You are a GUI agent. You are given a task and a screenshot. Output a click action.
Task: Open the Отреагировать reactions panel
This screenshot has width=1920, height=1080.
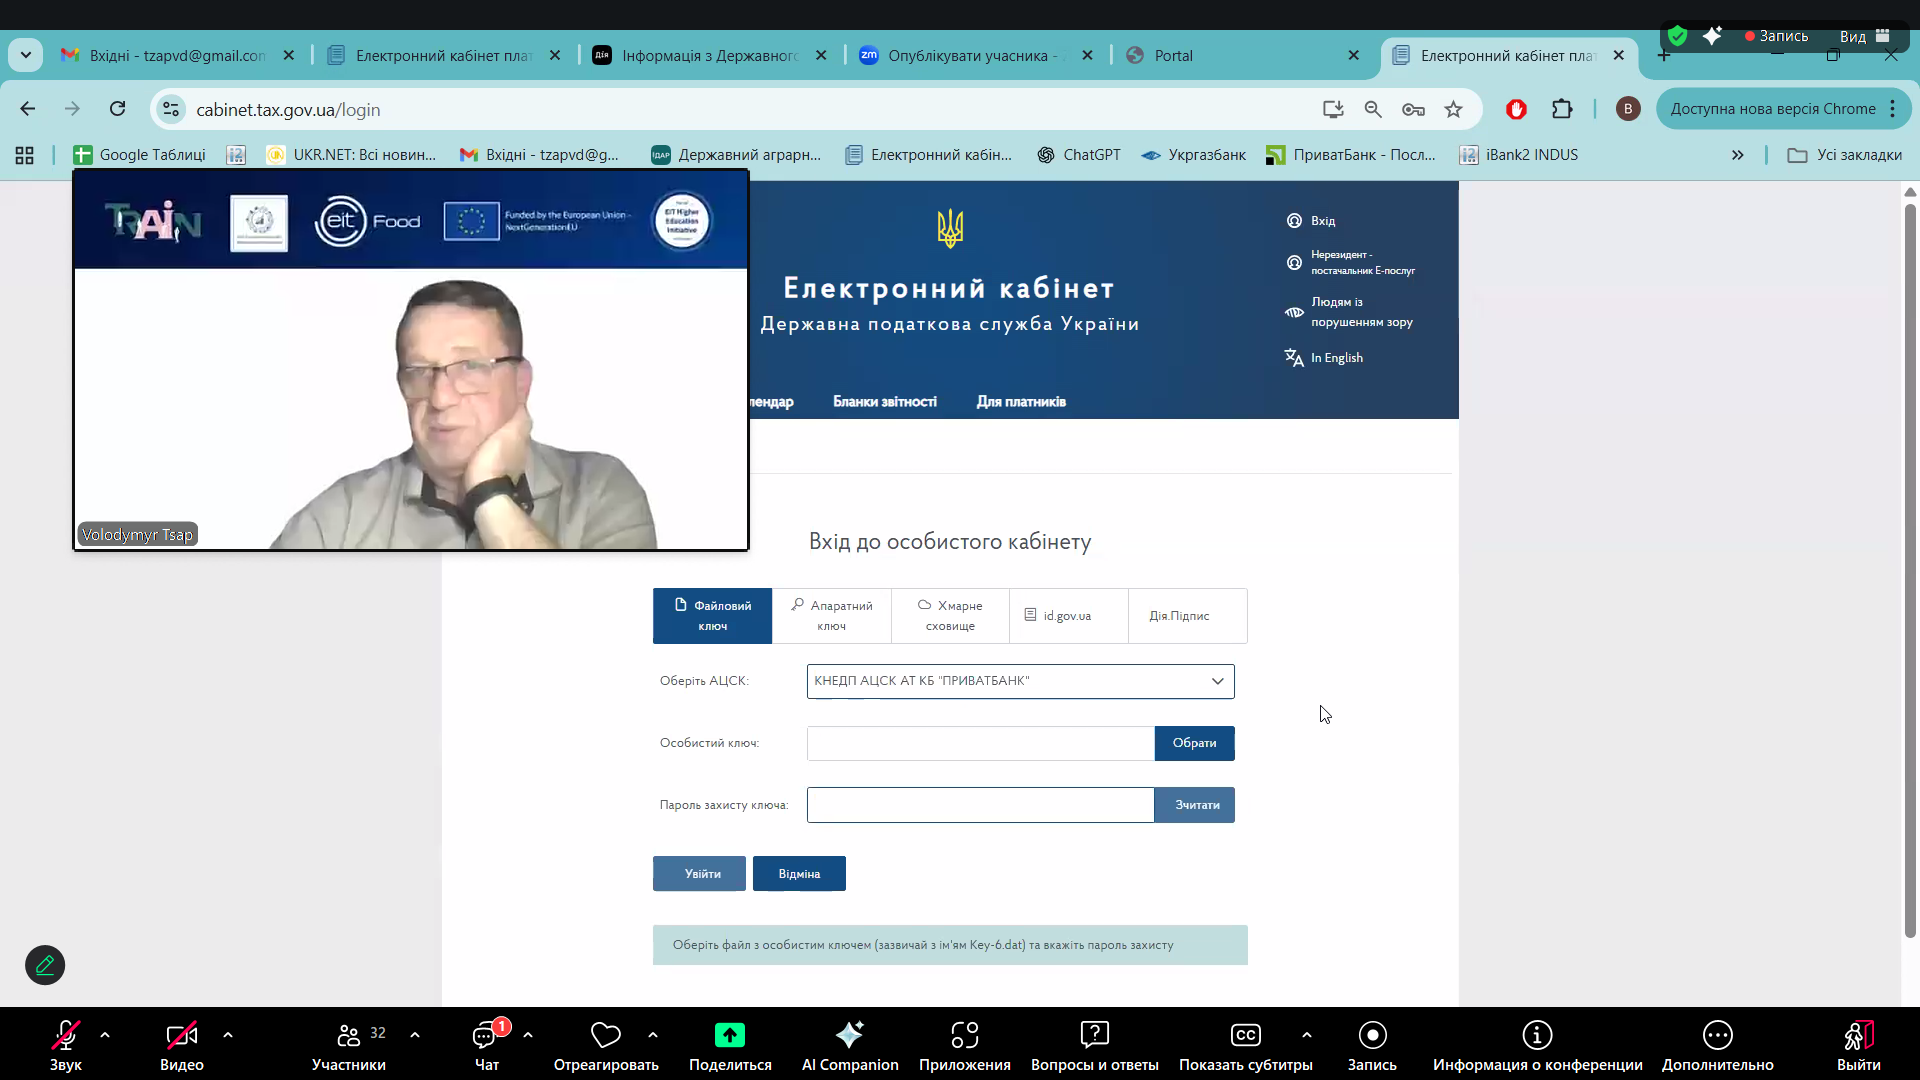pyautogui.click(x=605, y=1045)
